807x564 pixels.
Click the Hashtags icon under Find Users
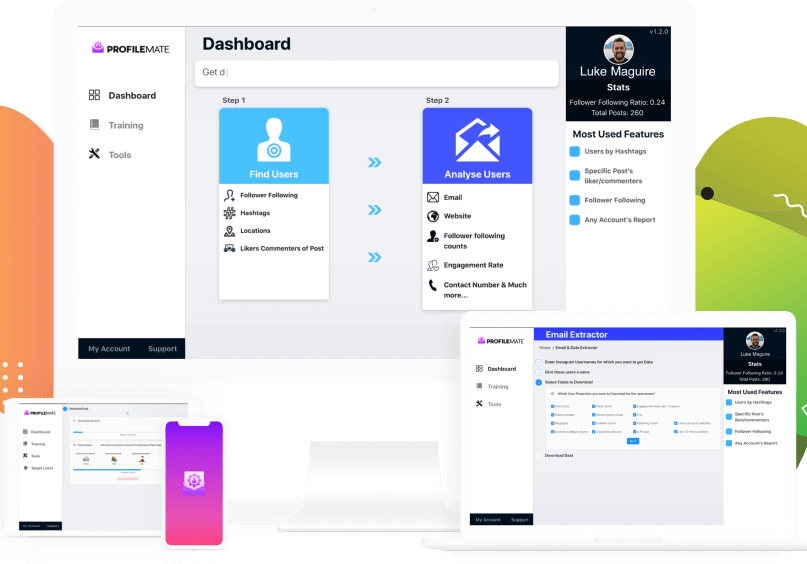point(230,213)
